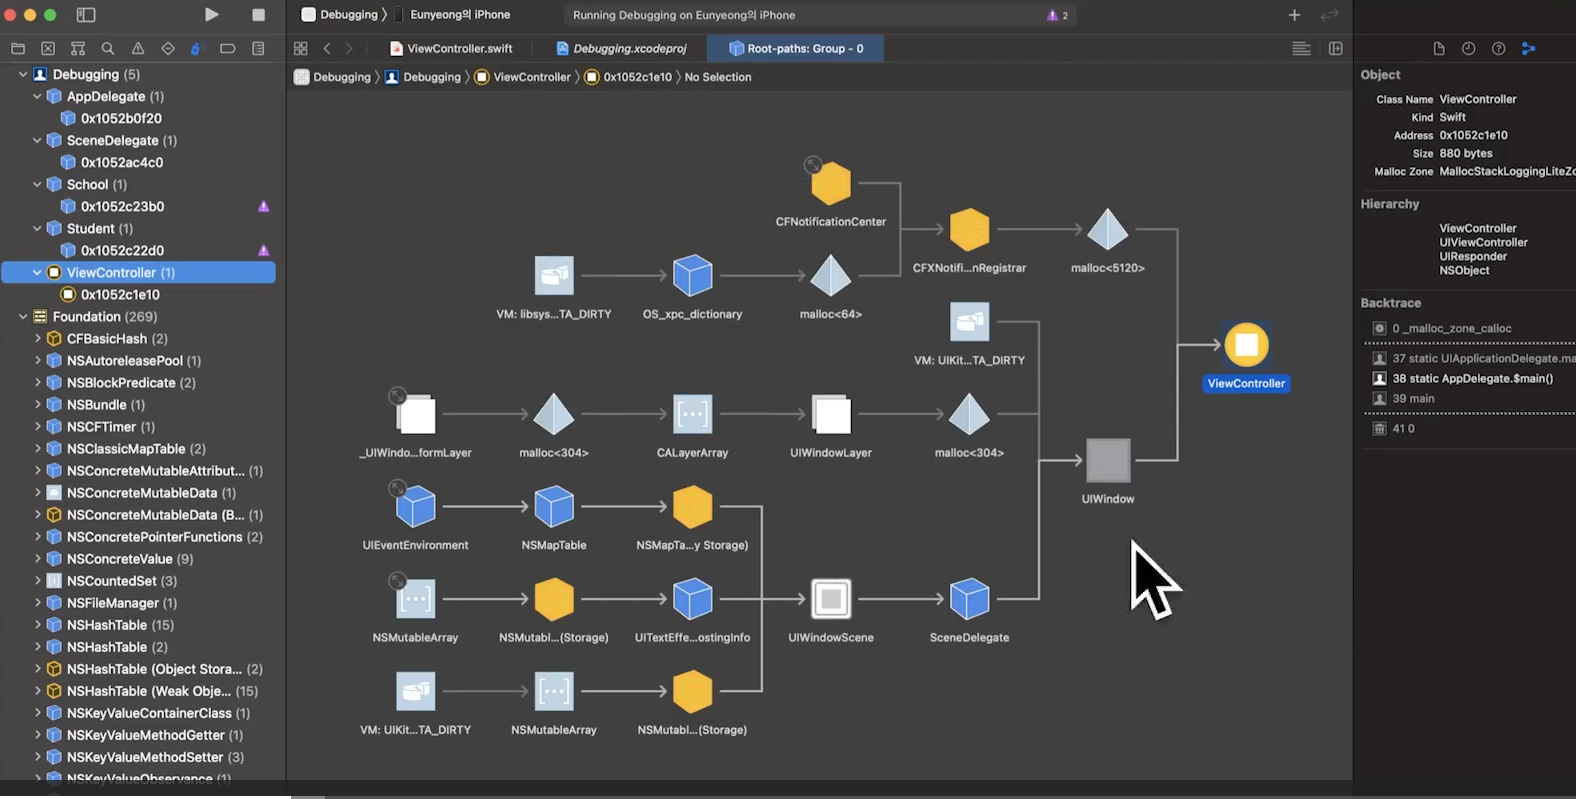The height and width of the screenshot is (799, 1576).
Task: Open the Quick Help inspector
Action: click(1498, 48)
